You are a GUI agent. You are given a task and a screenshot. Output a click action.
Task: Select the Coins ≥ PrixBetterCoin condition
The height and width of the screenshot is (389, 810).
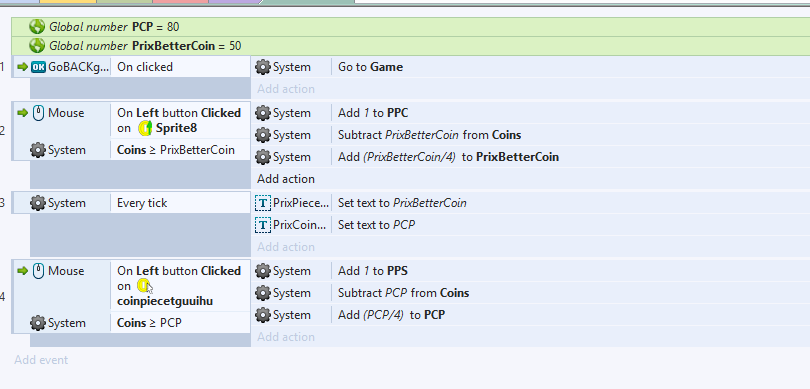point(180,150)
